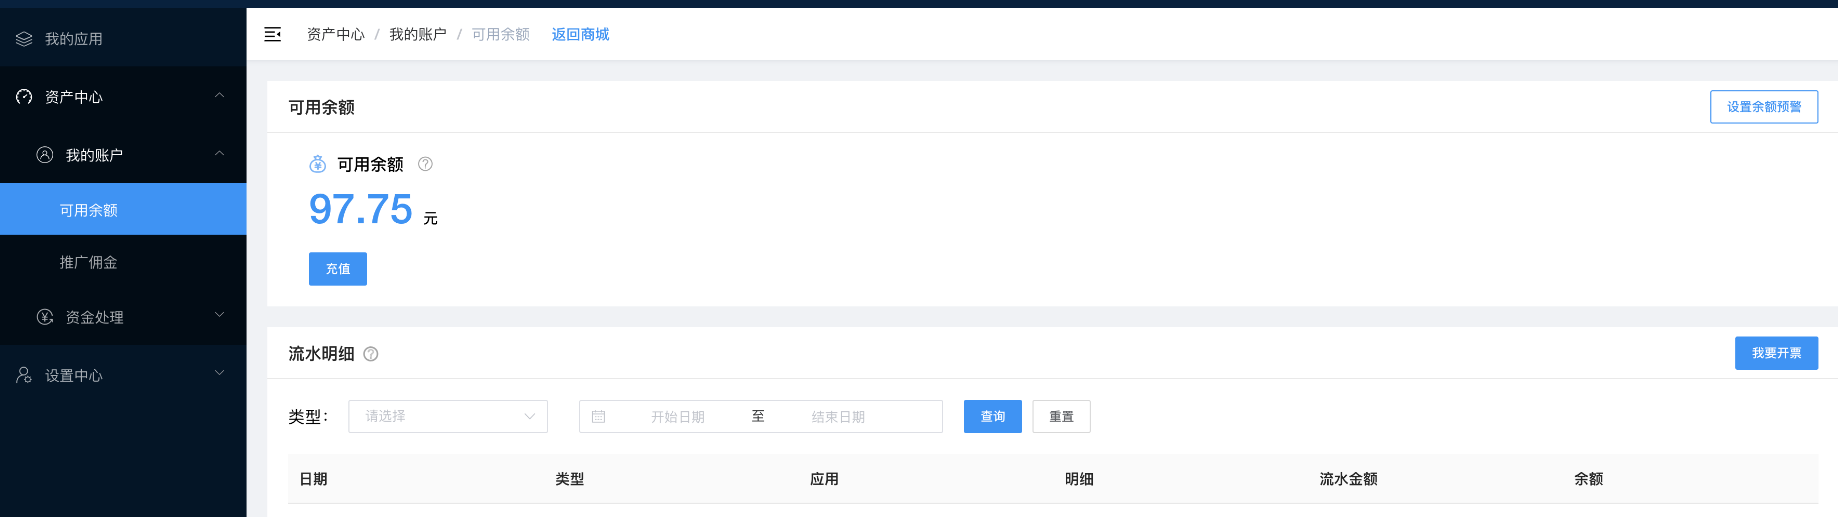The width and height of the screenshot is (1838, 517).
Task: Click the gauge icon beside 资产中心
Action: (x=24, y=97)
